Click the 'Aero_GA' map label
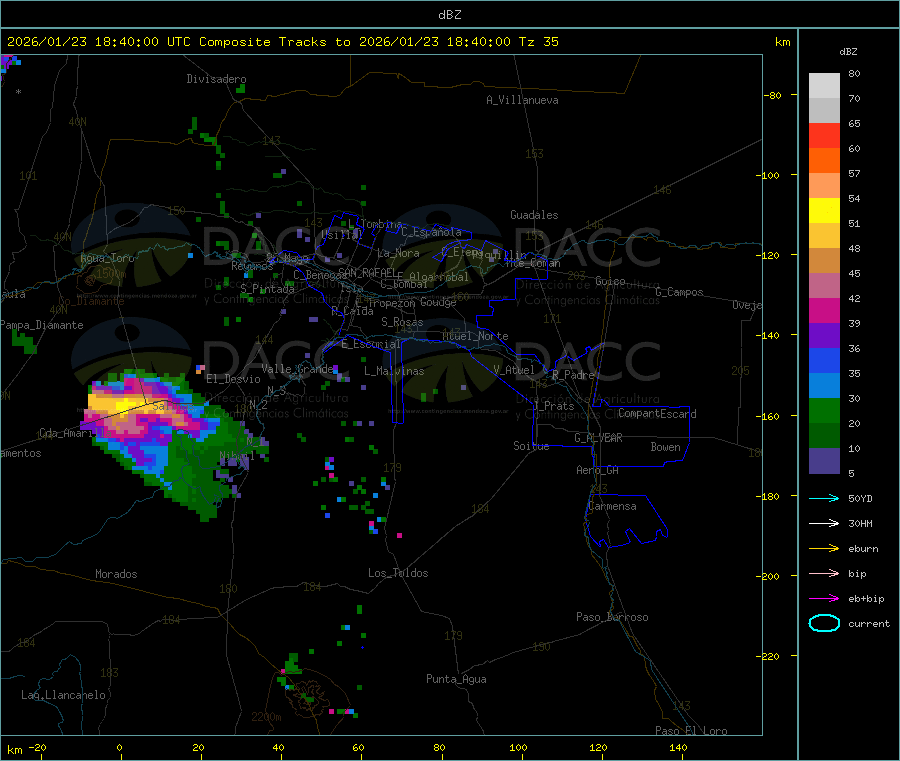The height and width of the screenshot is (761, 900). pos(598,470)
